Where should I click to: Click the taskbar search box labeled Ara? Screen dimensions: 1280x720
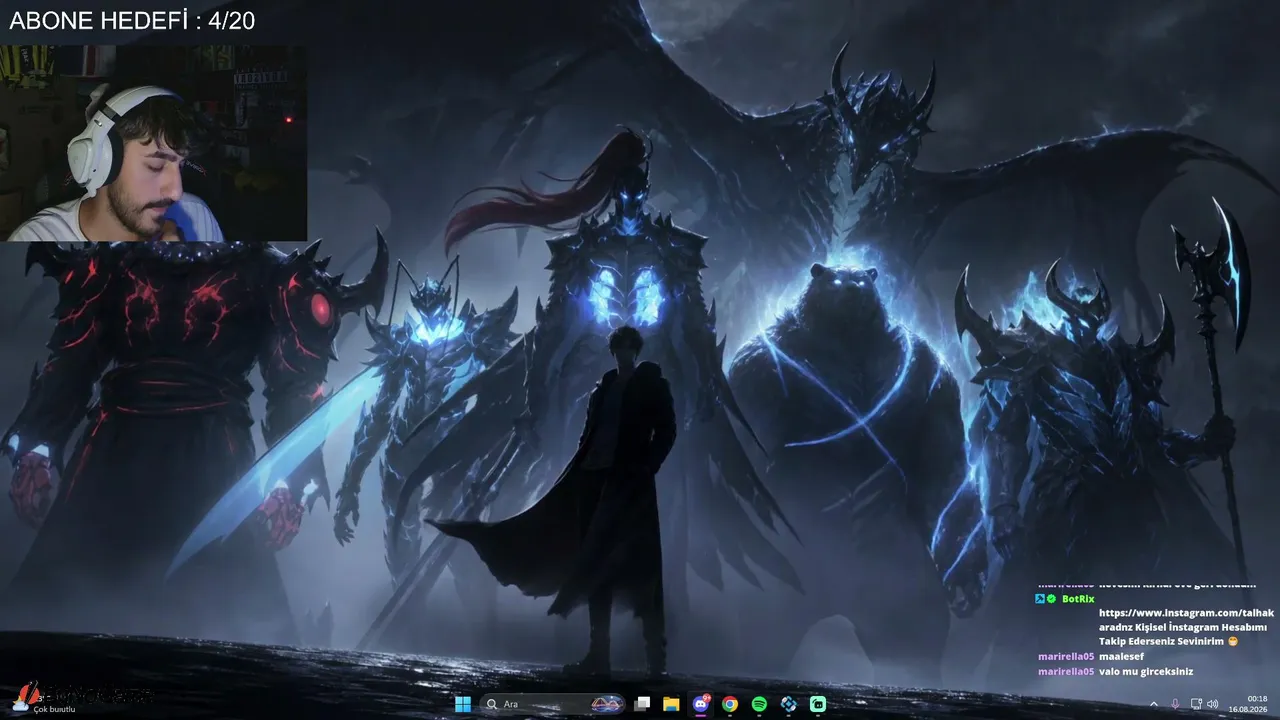(x=552, y=704)
